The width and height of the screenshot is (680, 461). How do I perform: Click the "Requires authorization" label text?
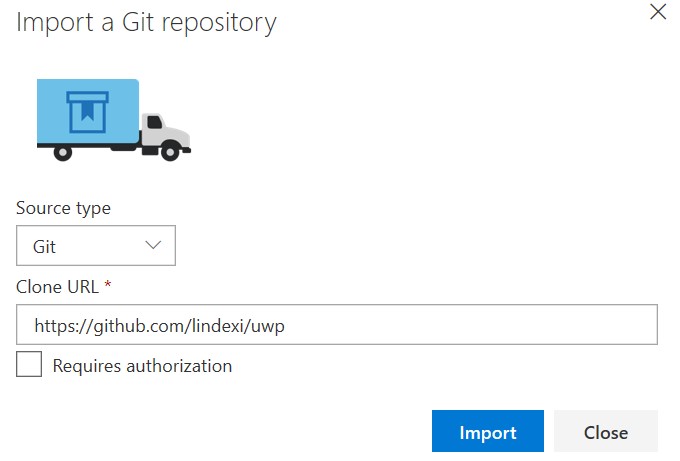coord(142,366)
